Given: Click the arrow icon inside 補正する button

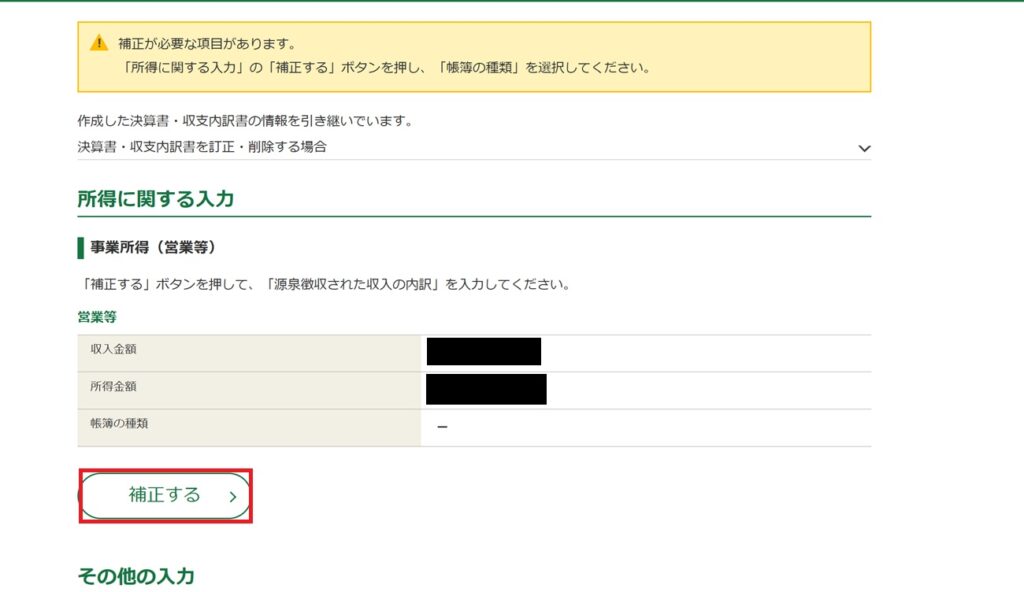Looking at the screenshot, I should 232,496.
